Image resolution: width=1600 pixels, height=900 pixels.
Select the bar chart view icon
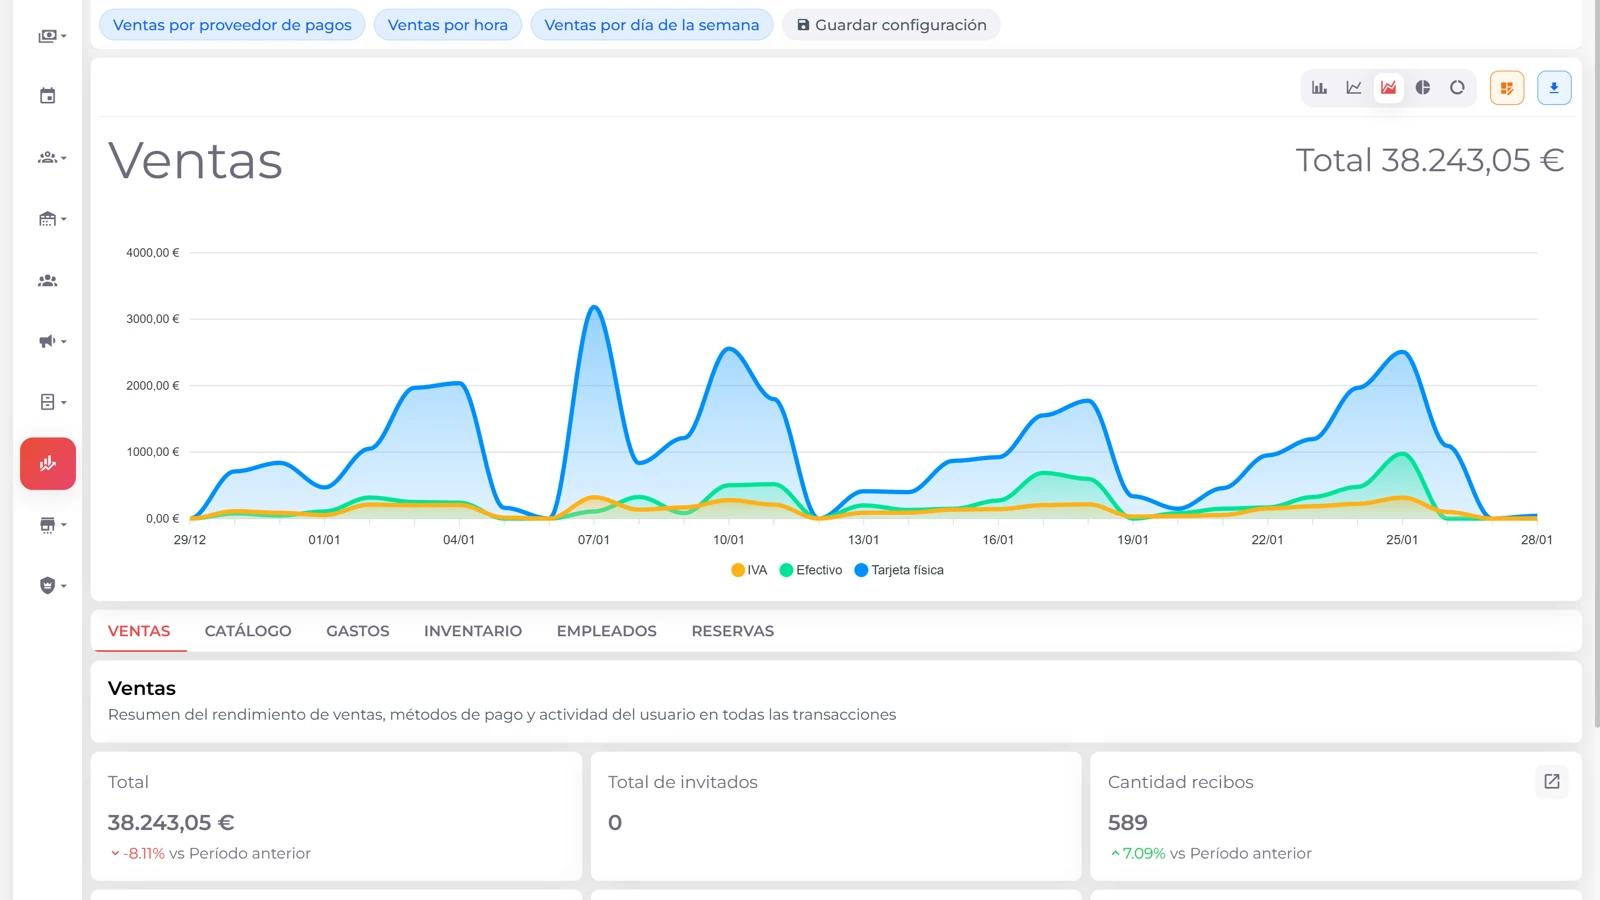pyautogui.click(x=1319, y=88)
